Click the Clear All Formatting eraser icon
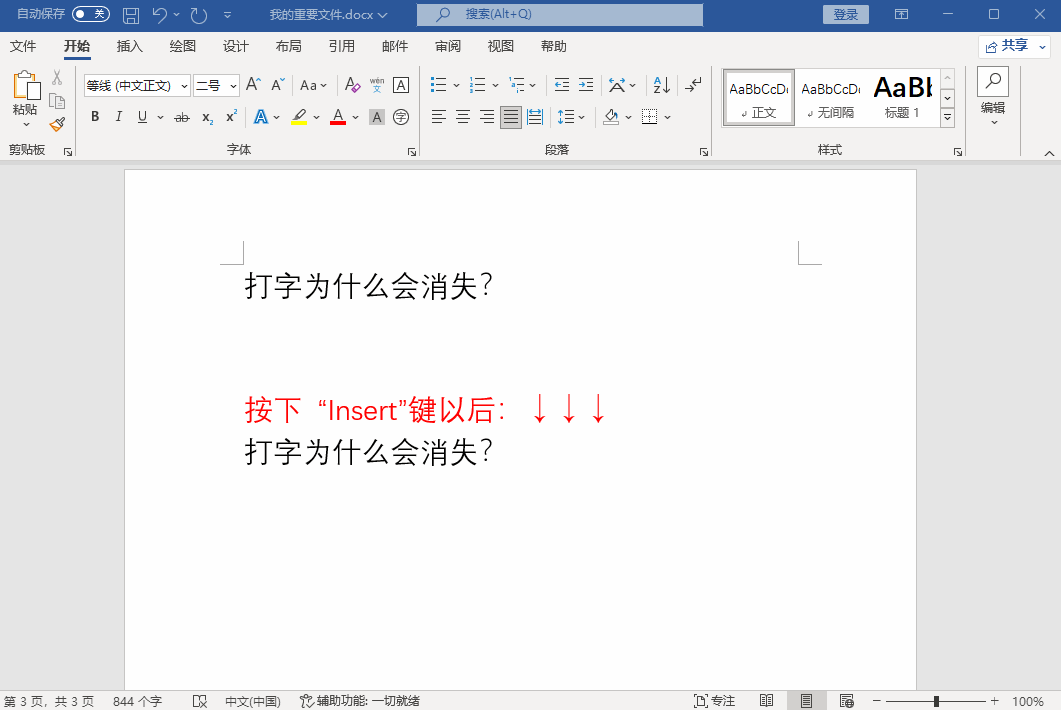The width and height of the screenshot is (1061, 710). 352,85
